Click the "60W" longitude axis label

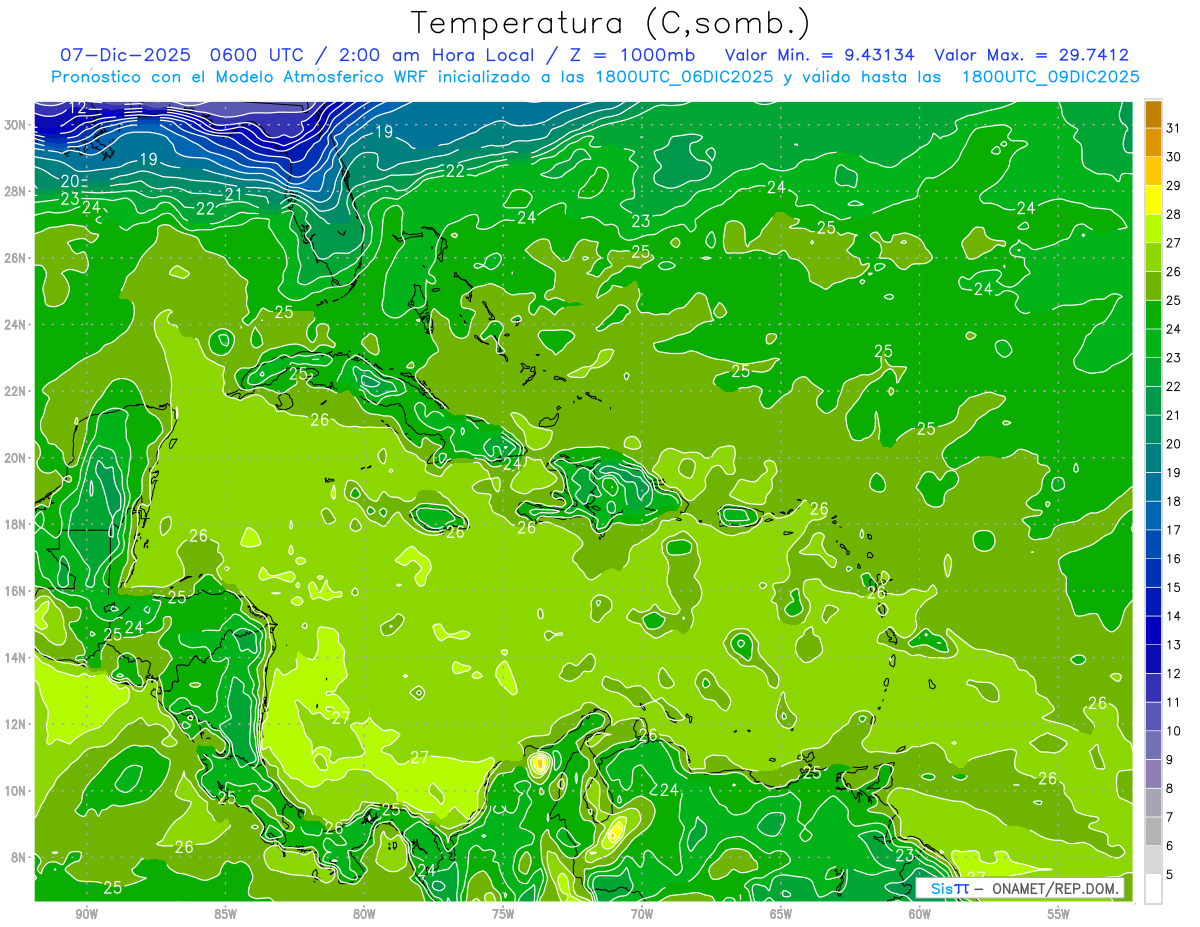coord(919,914)
